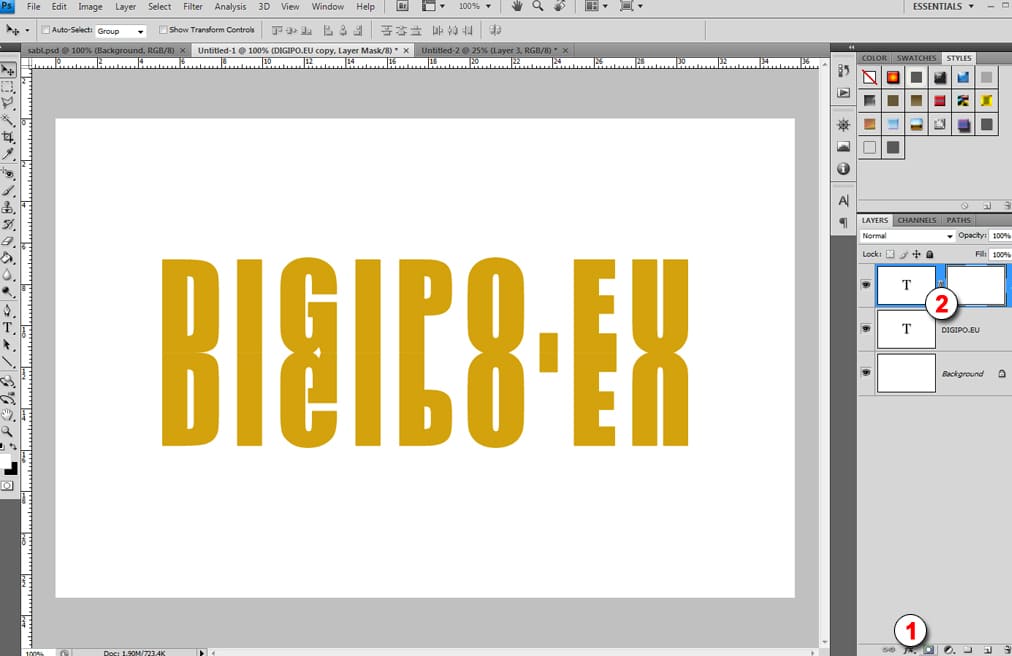Select the Zoom tool in toolbox
The image size is (1012, 656).
(x=8, y=431)
